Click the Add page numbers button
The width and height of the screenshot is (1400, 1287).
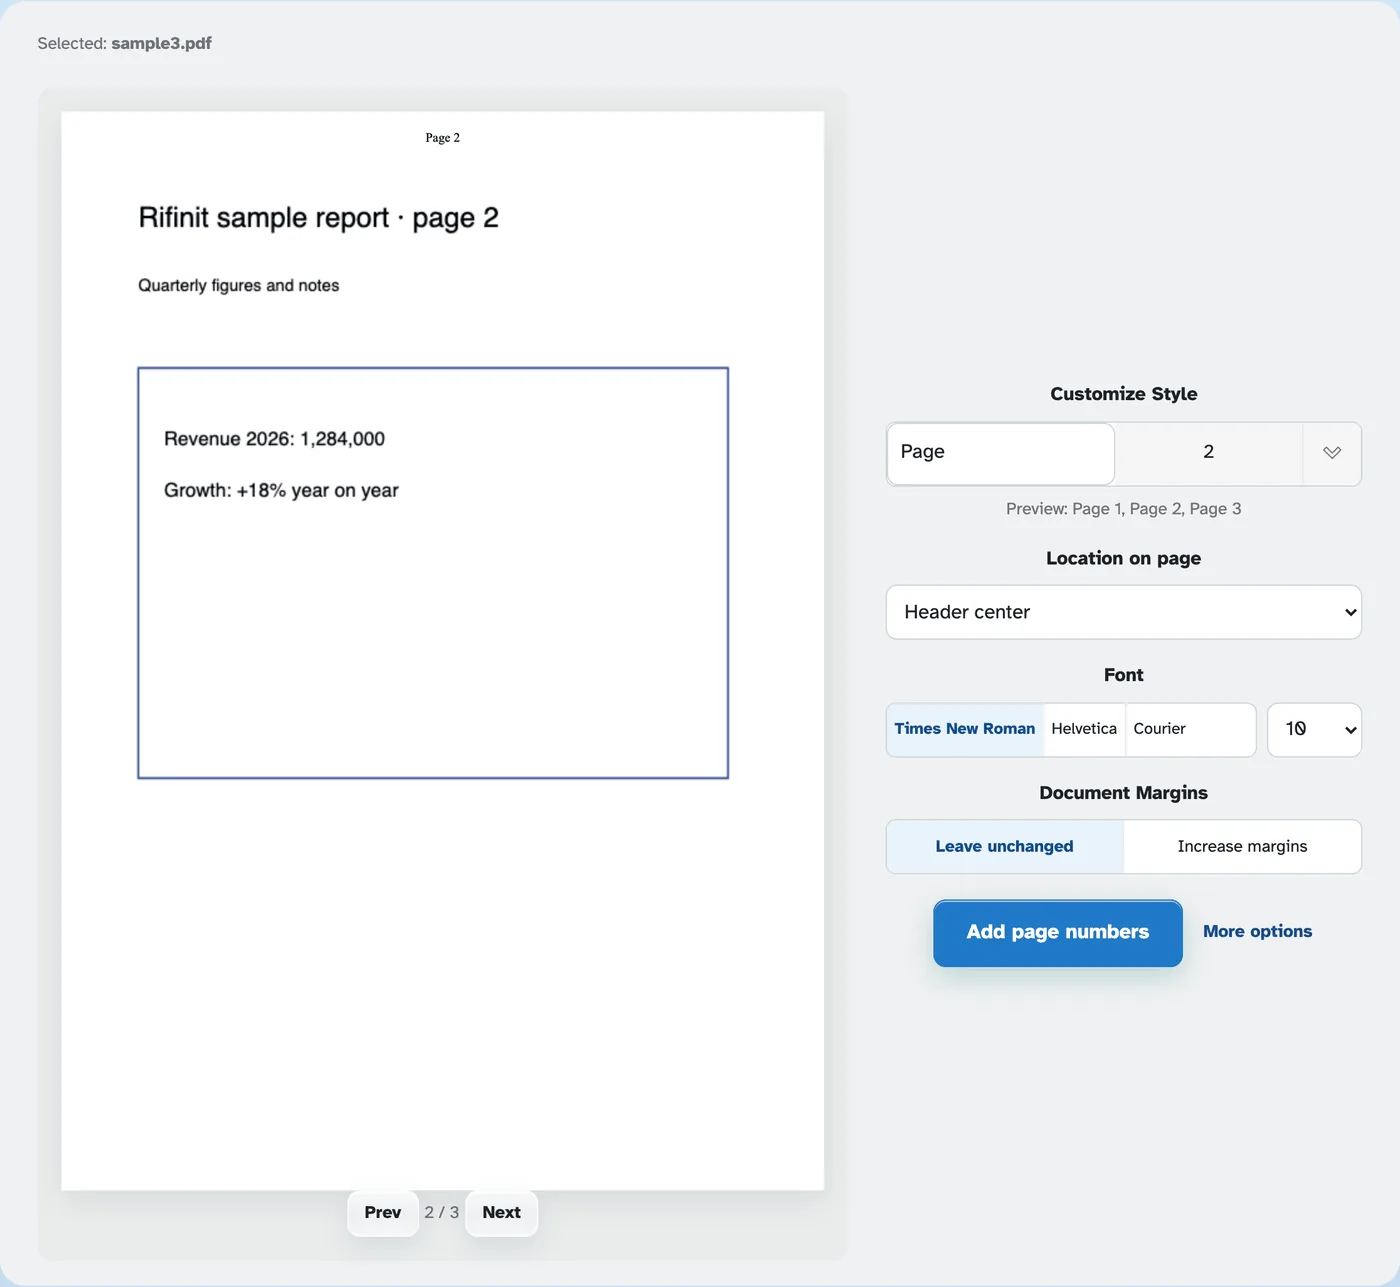coord(1058,932)
